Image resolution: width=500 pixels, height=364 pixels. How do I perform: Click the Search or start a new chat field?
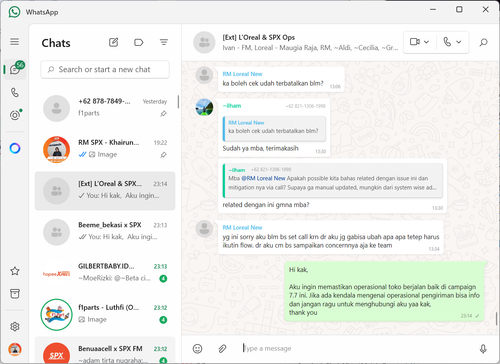click(x=105, y=69)
